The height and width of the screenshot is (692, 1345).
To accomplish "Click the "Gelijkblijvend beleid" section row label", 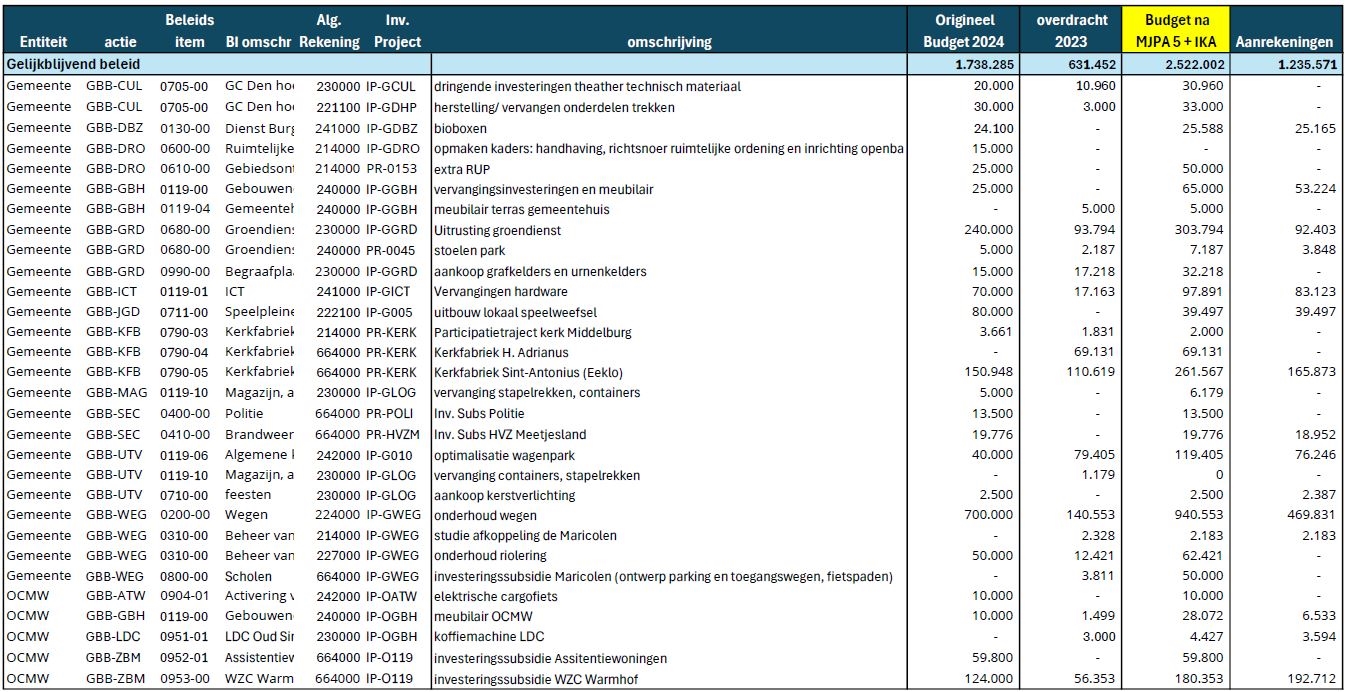I will click(75, 64).
